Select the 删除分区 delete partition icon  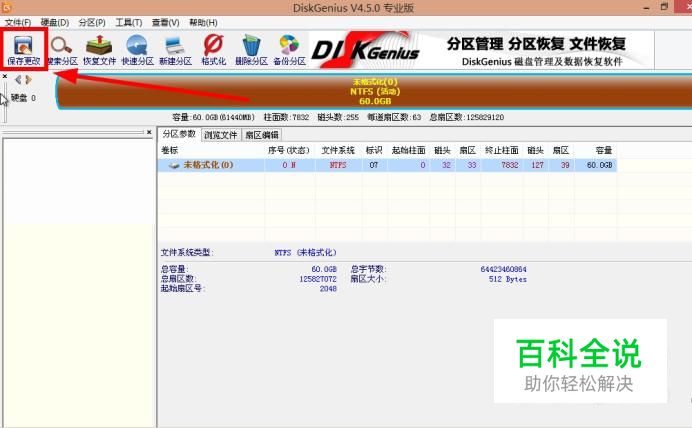click(x=251, y=50)
